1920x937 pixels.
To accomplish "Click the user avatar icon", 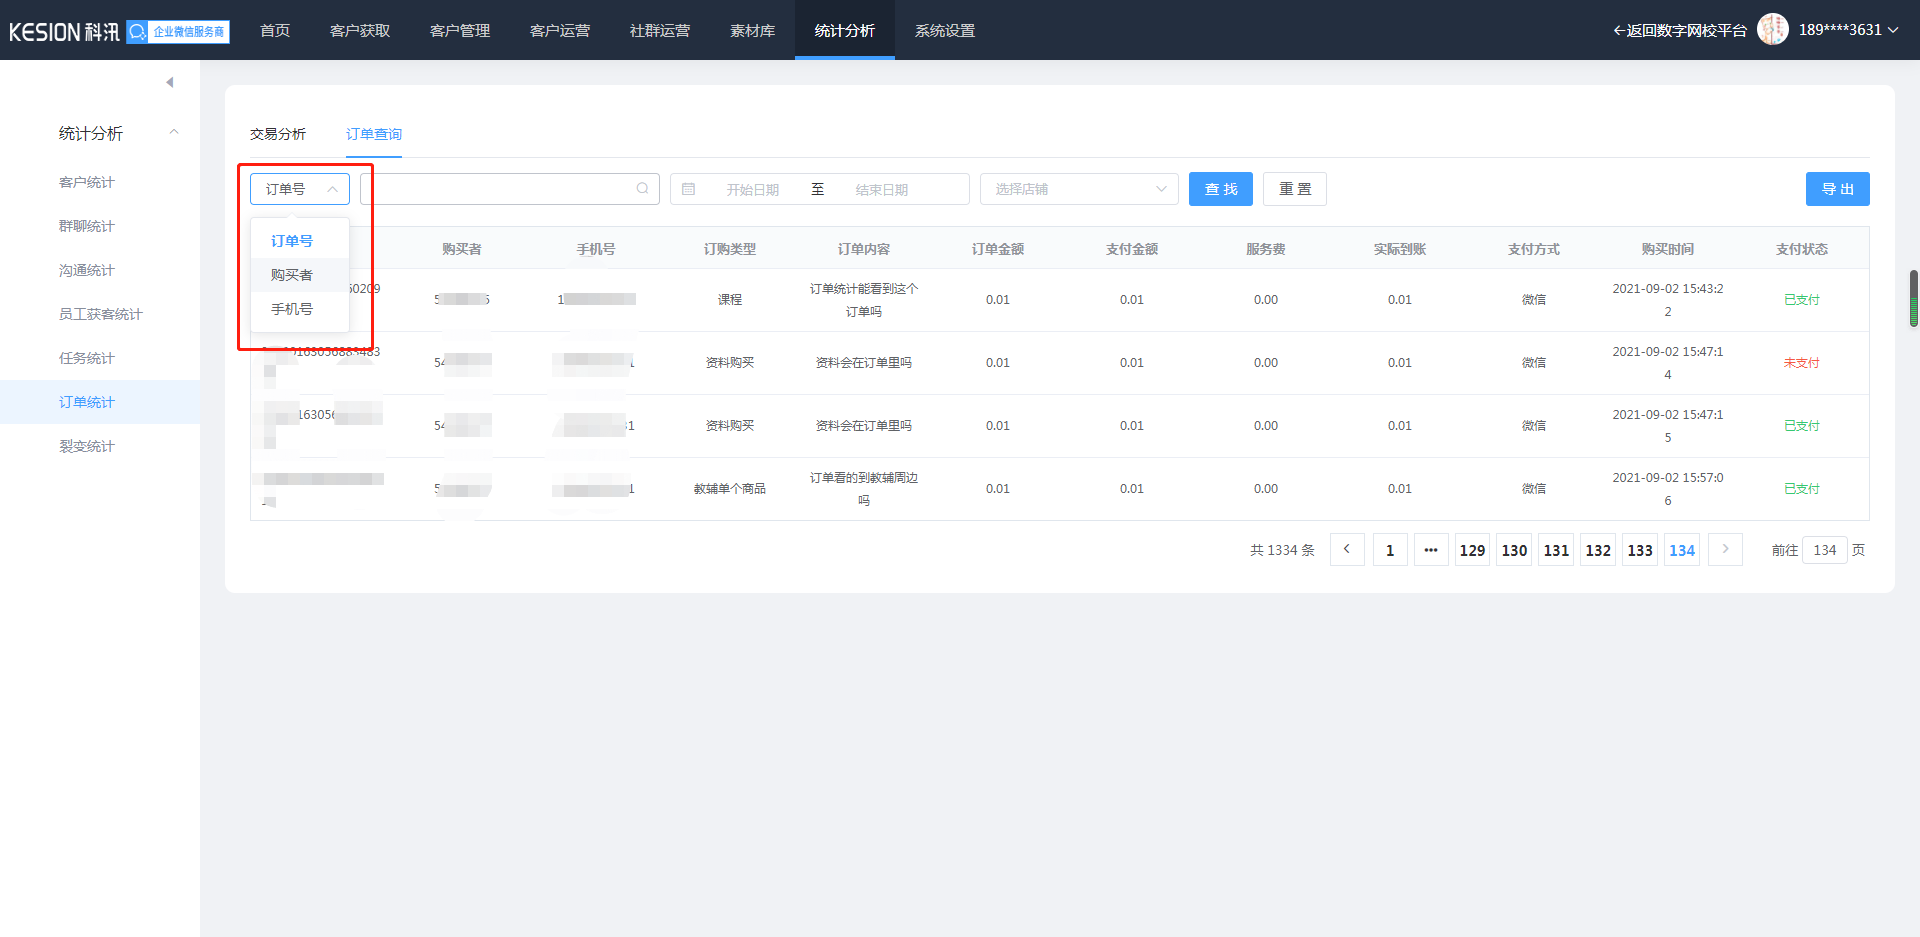I will point(1772,30).
